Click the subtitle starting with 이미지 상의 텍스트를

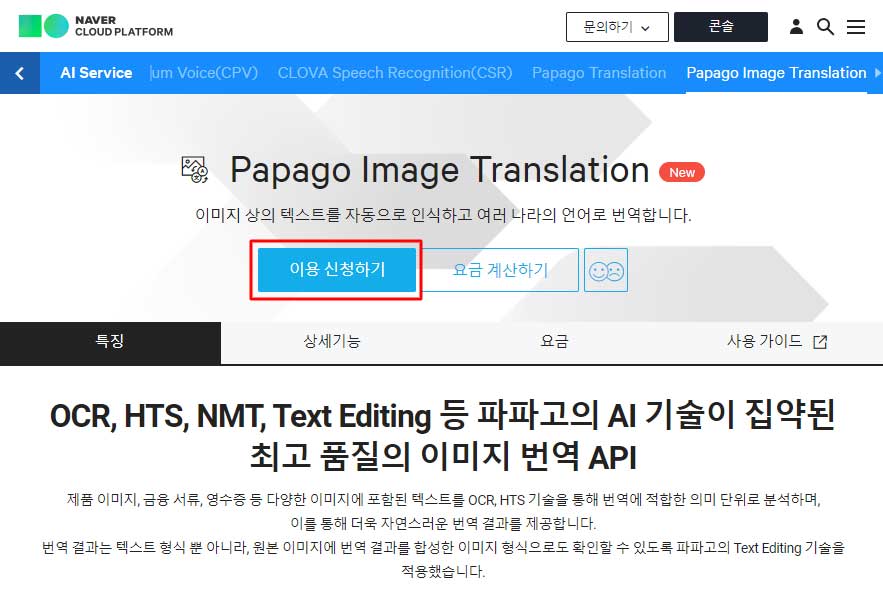coord(443,215)
